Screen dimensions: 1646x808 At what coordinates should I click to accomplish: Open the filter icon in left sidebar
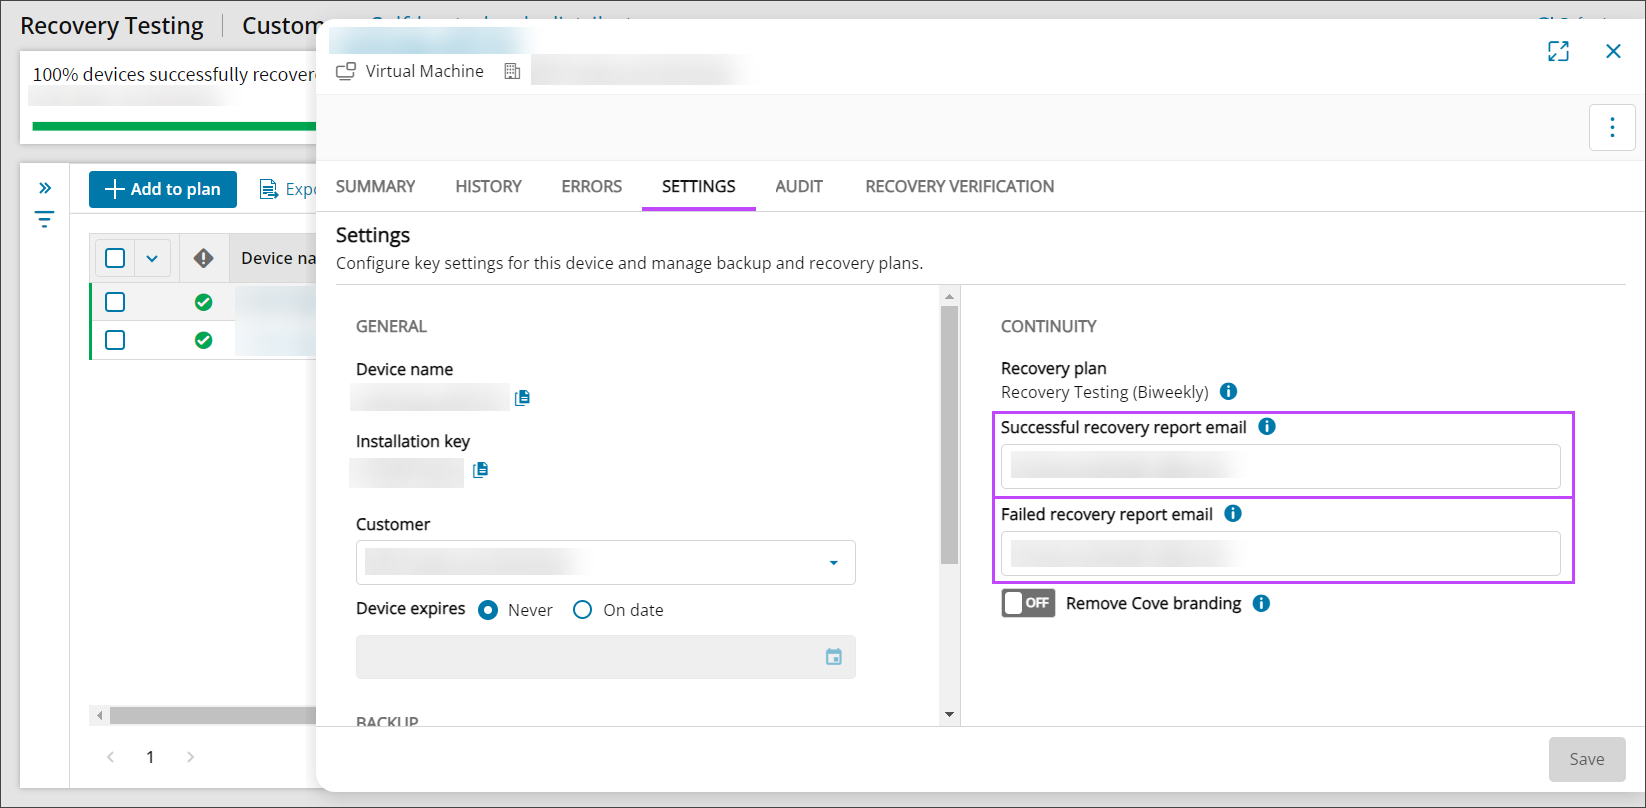[x=44, y=220]
